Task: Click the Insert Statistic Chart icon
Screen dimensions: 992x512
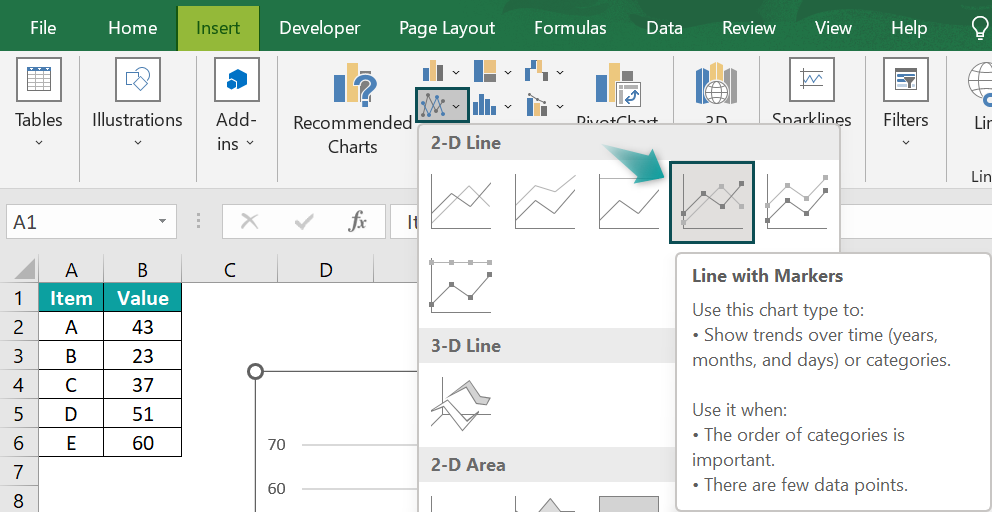Action: (485, 105)
